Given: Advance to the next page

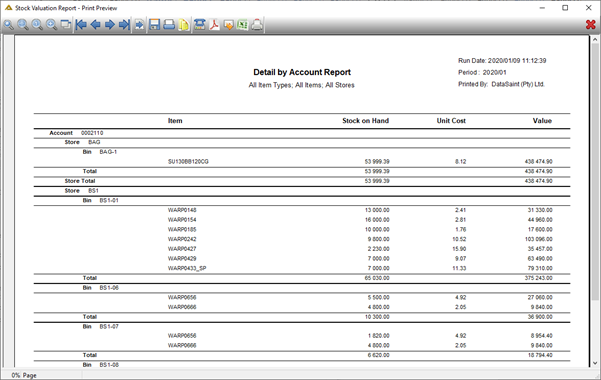Looking at the screenshot, I should [110, 25].
